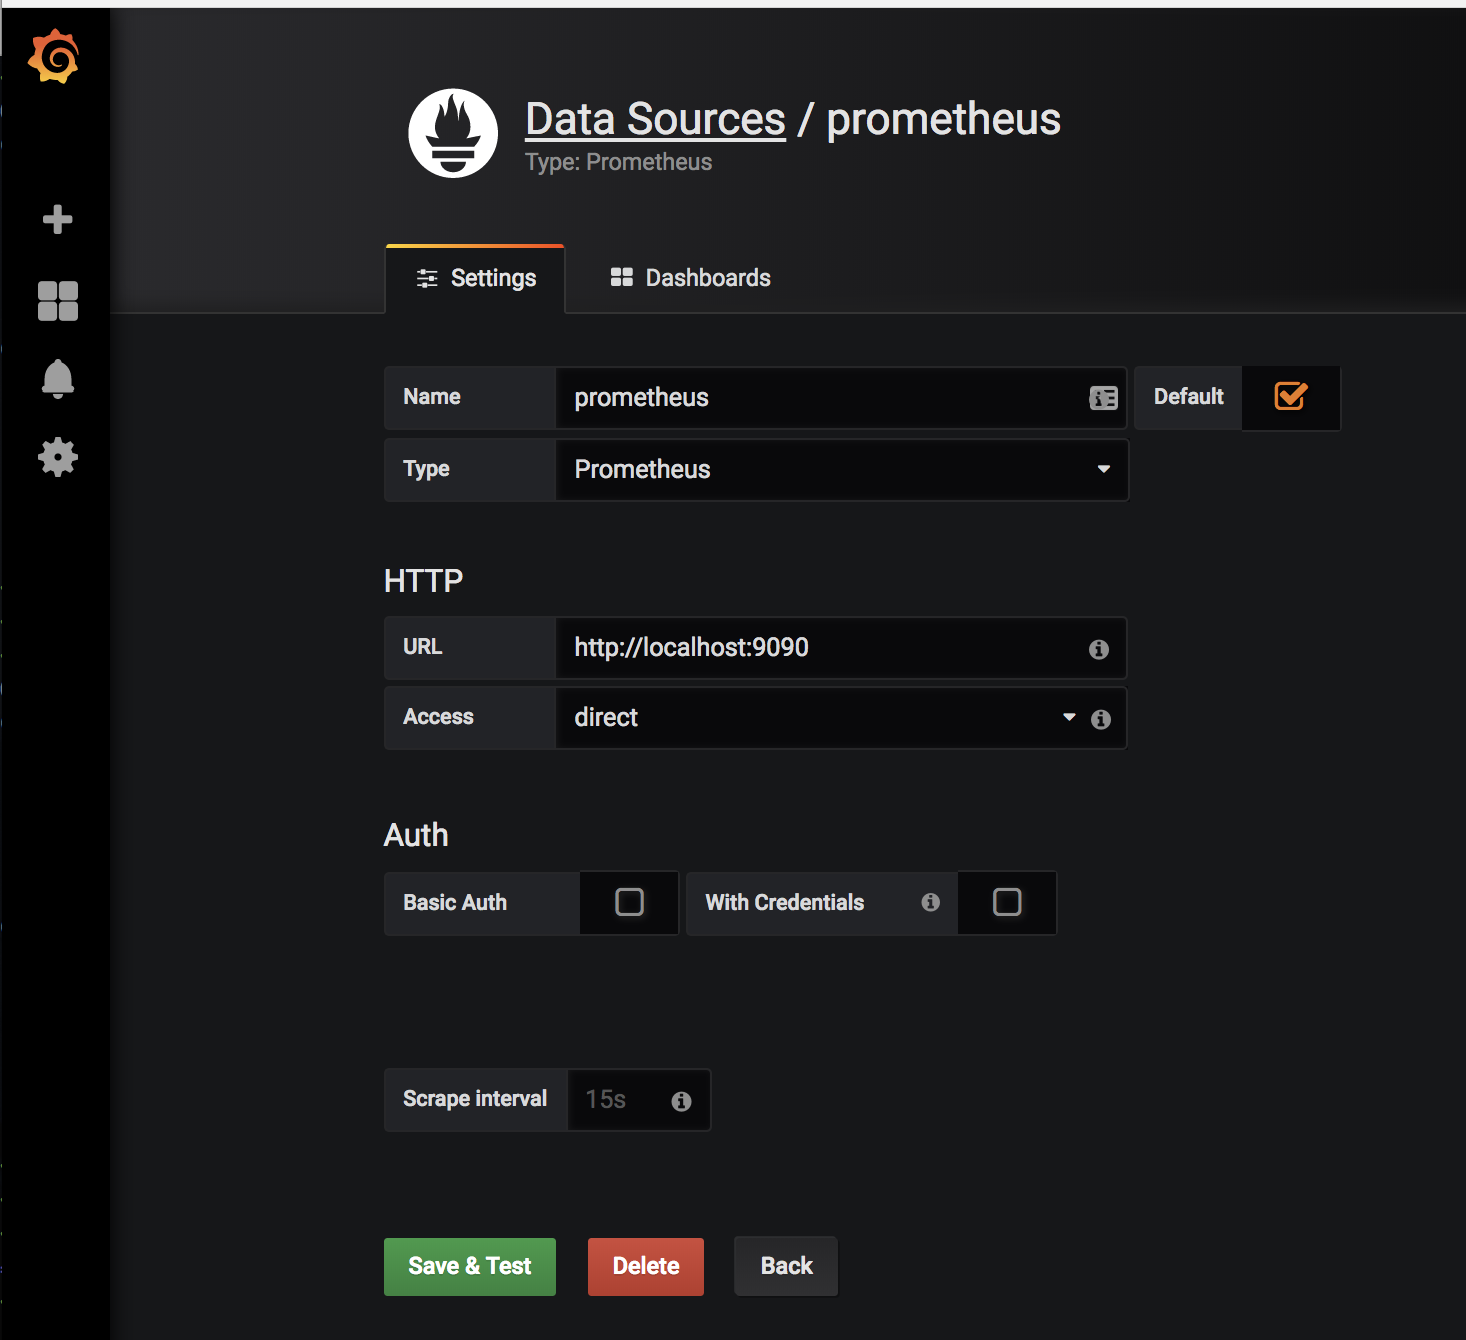The image size is (1466, 1340).
Task: Click the contact card icon in Name field
Action: click(1103, 398)
